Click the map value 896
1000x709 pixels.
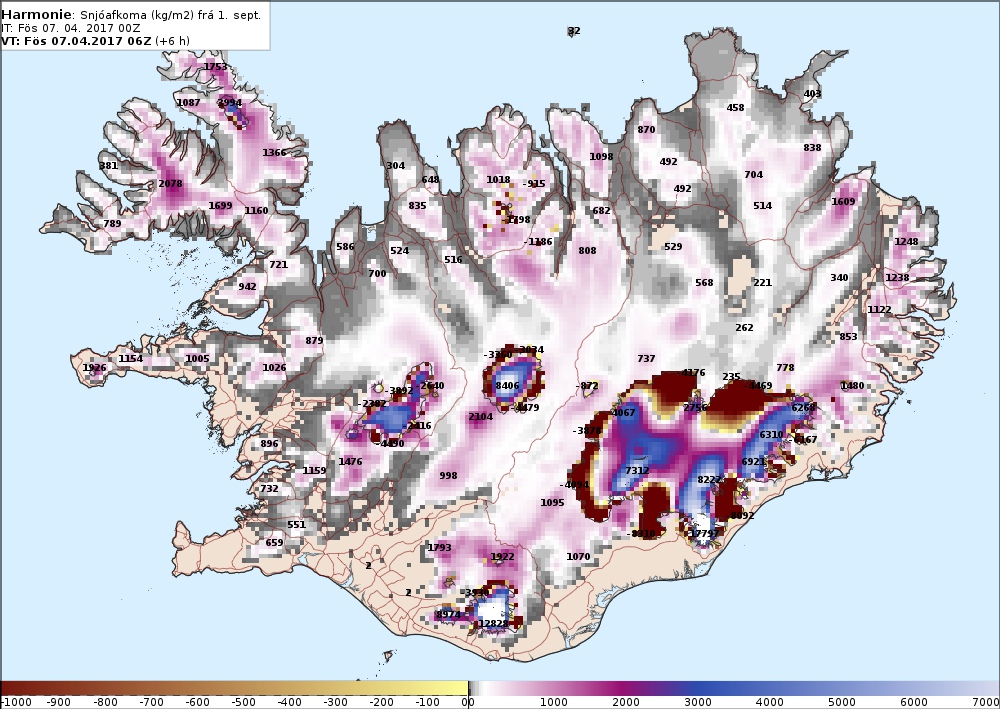[x=270, y=444]
